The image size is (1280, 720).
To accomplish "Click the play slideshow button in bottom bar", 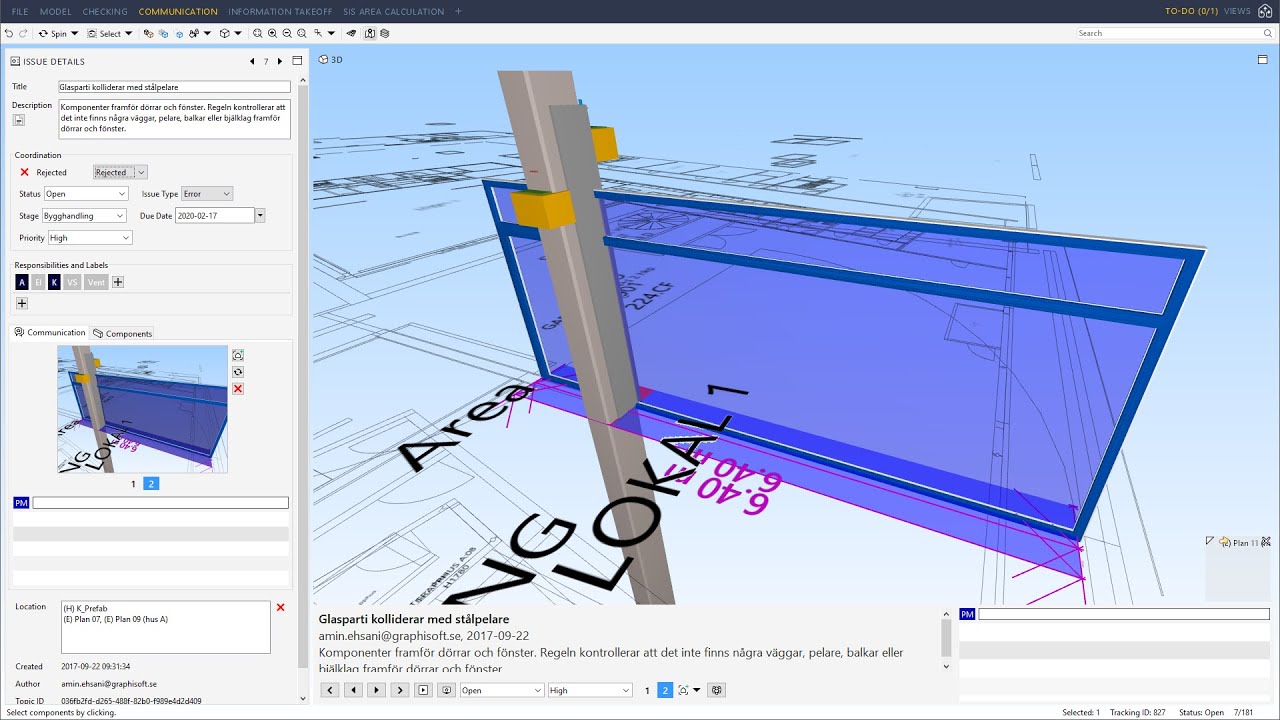I will [x=424, y=690].
